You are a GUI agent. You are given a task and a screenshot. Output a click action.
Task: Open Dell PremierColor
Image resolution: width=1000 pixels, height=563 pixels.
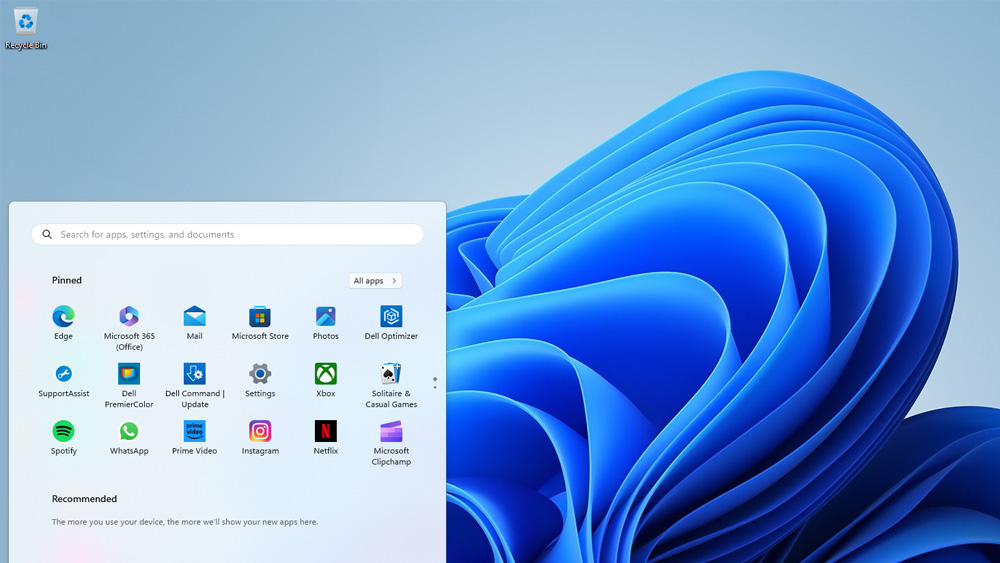pos(129,385)
